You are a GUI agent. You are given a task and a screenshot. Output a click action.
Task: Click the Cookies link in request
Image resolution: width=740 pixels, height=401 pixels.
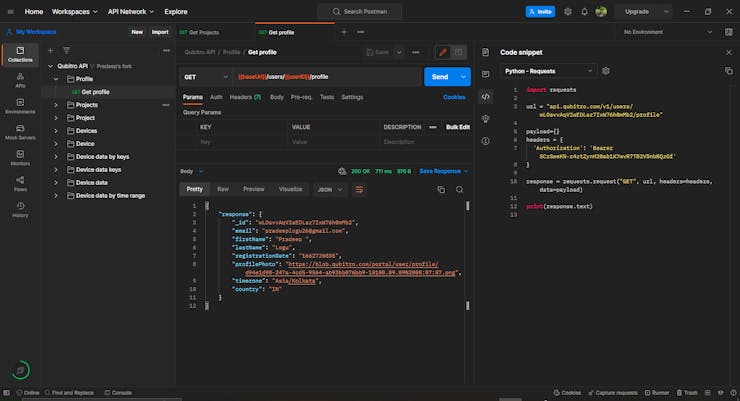454,97
